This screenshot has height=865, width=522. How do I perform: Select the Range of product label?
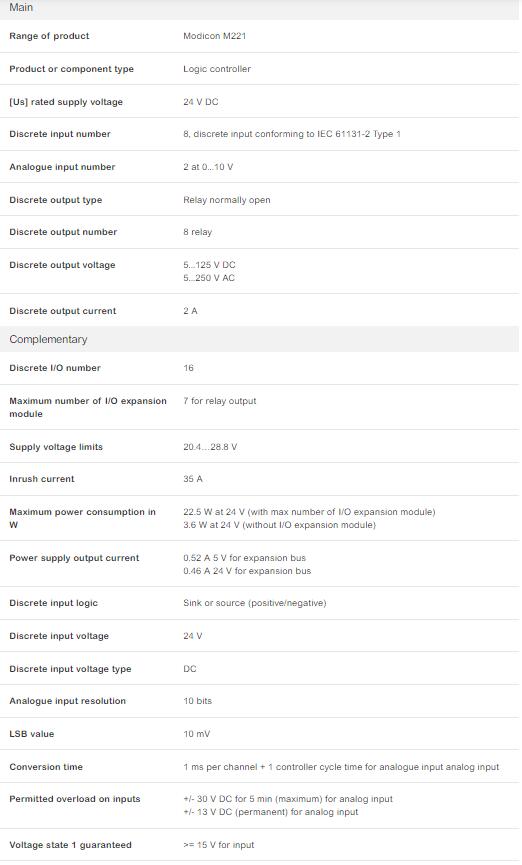pos(49,36)
